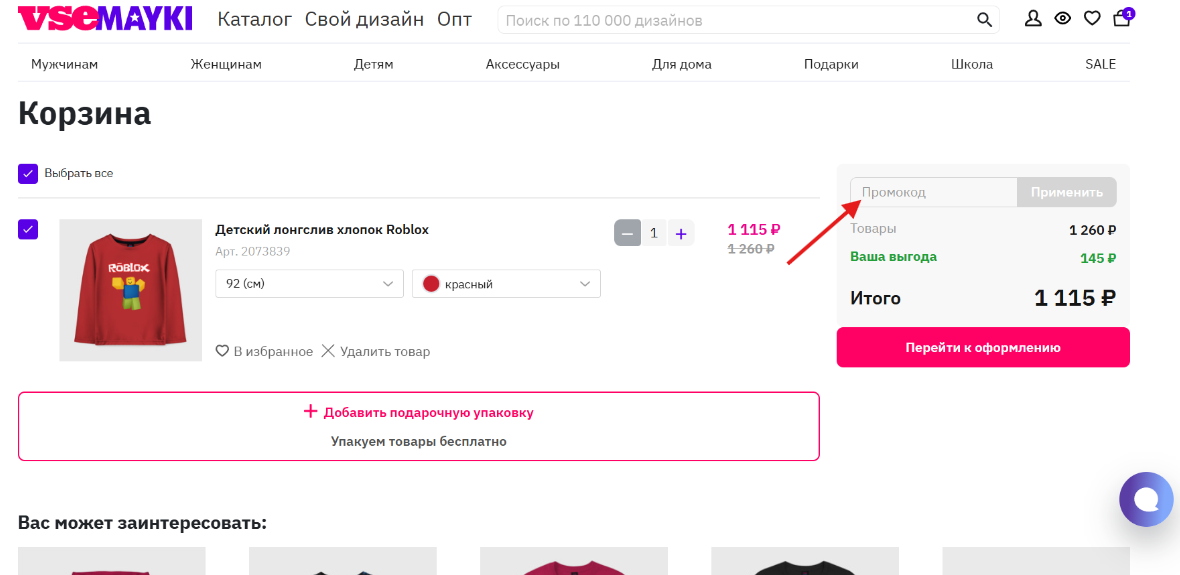1180x575 pixels.
Task: Click the search magnifier icon
Action: coord(985,20)
